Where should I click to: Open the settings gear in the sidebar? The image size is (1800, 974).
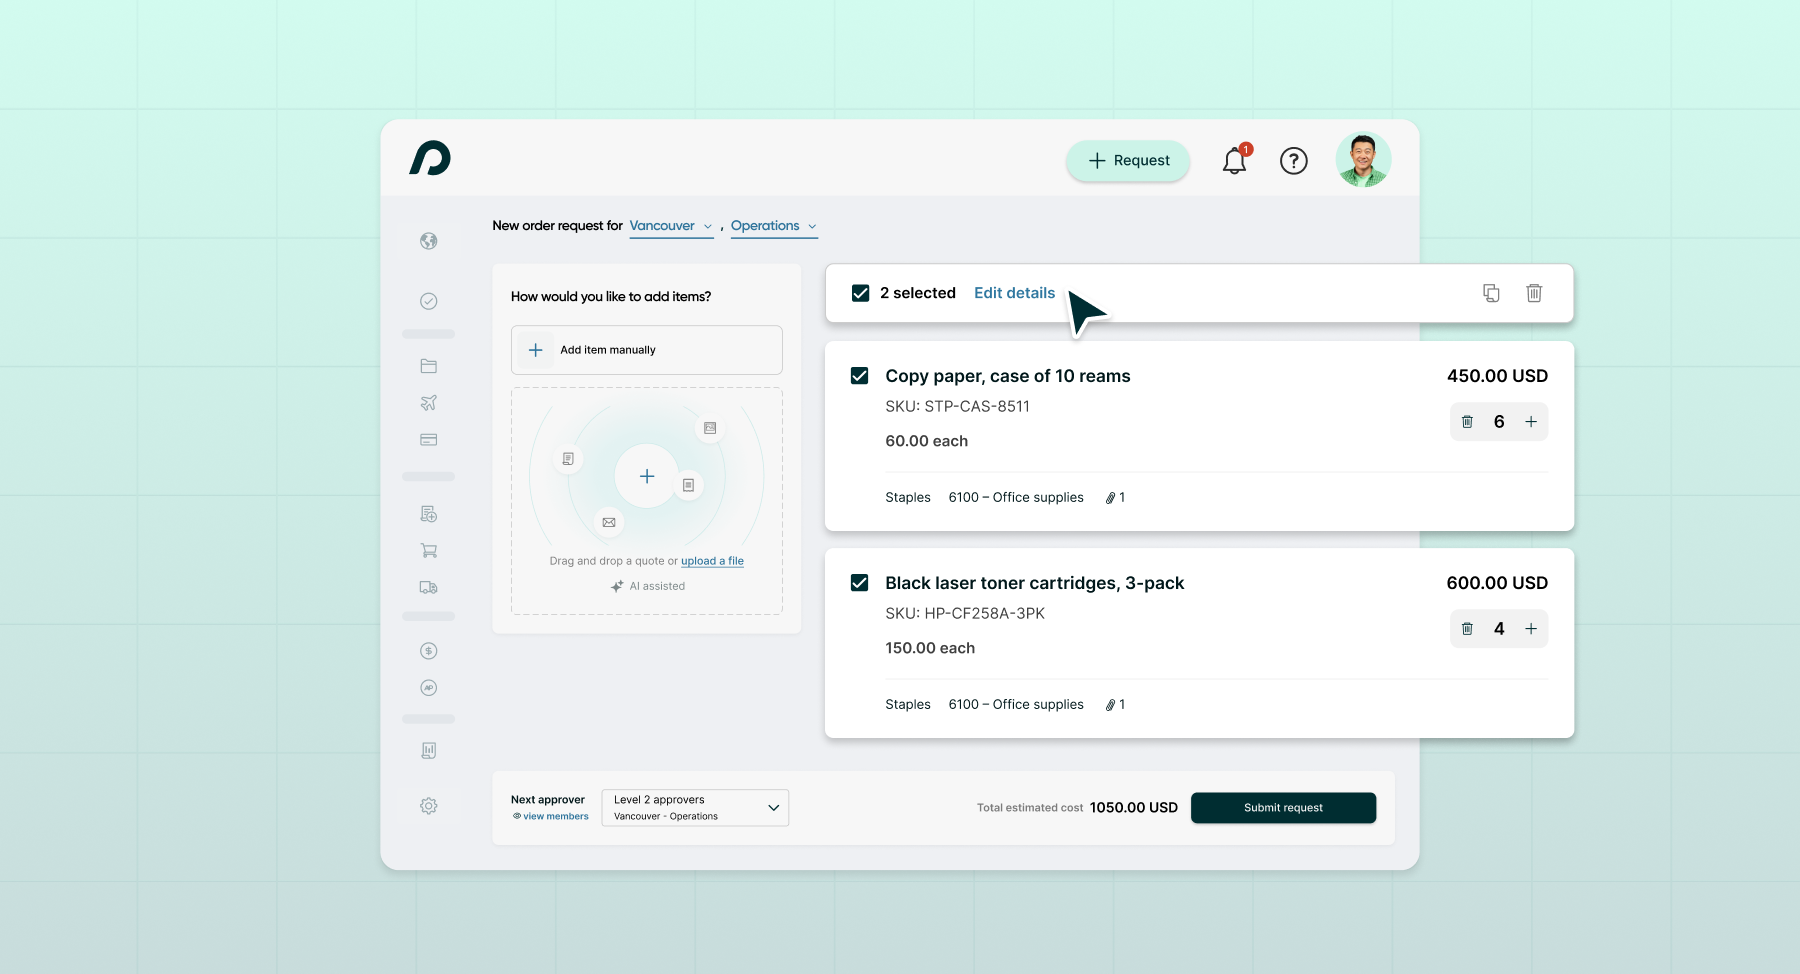pyautogui.click(x=429, y=806)
